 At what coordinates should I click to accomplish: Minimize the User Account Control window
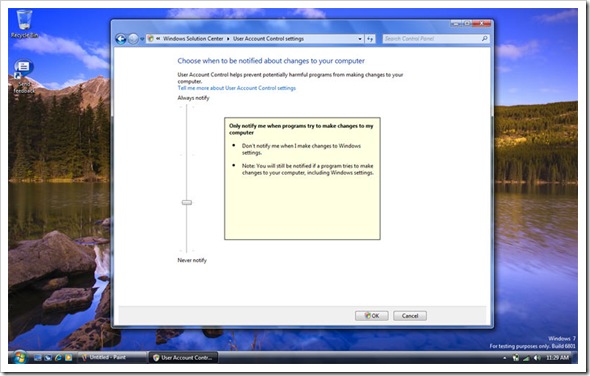[456, 24]
